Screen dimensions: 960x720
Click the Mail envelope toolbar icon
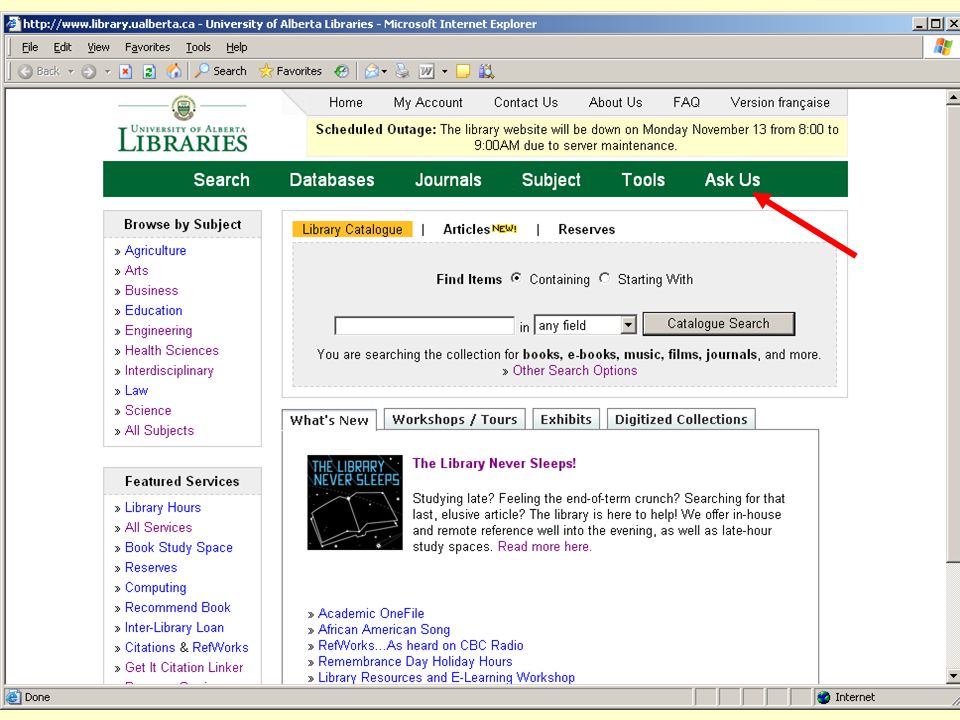coord(371,72)
